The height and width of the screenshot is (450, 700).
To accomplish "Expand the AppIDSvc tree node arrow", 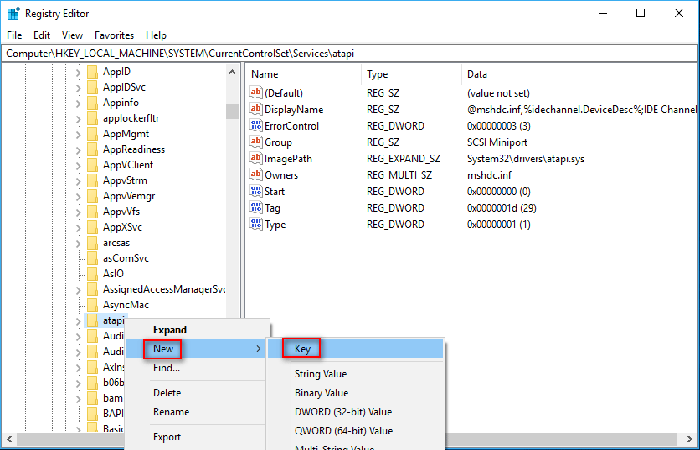I will point(78,88).
